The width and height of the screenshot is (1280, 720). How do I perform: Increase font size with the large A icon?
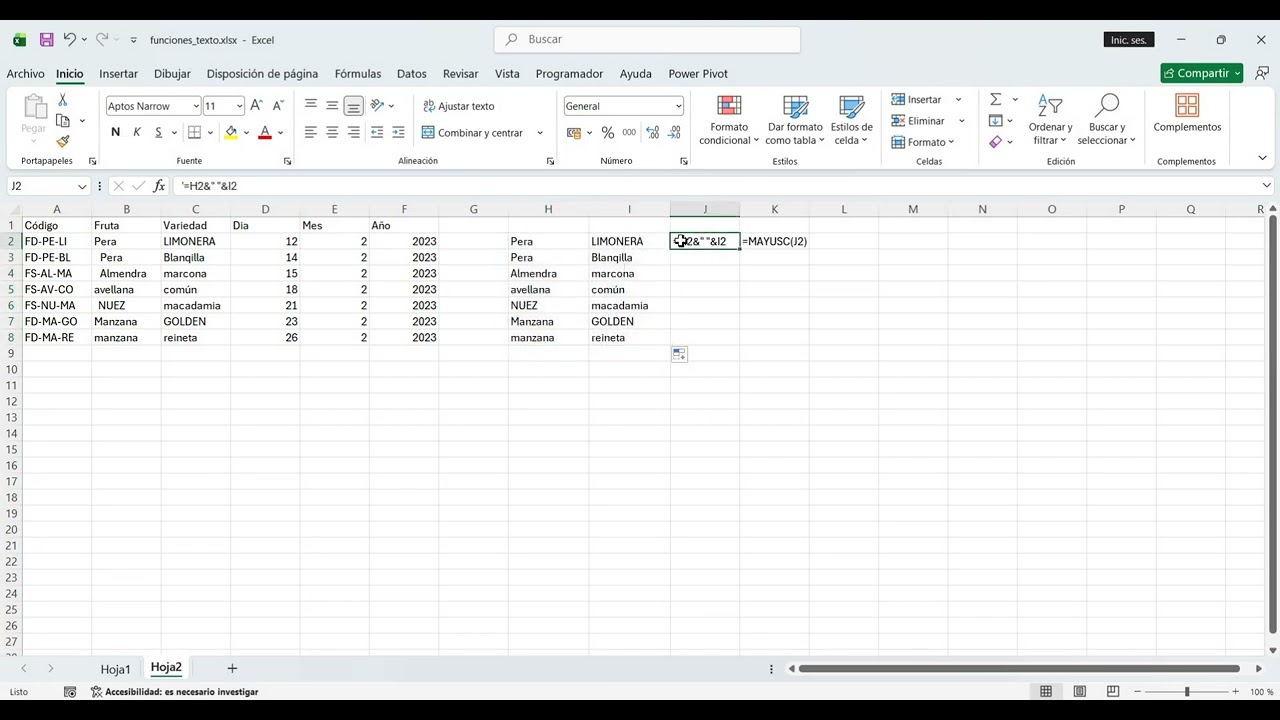[x=256, y=106]
